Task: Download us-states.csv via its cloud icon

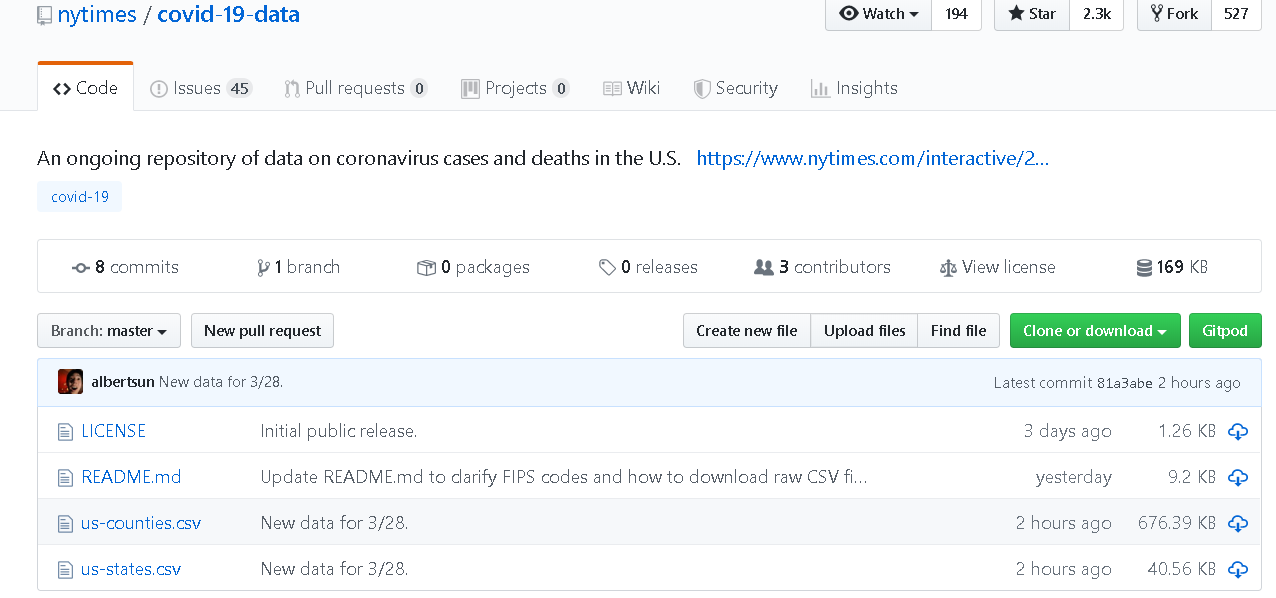Action: coord(1238,569)
